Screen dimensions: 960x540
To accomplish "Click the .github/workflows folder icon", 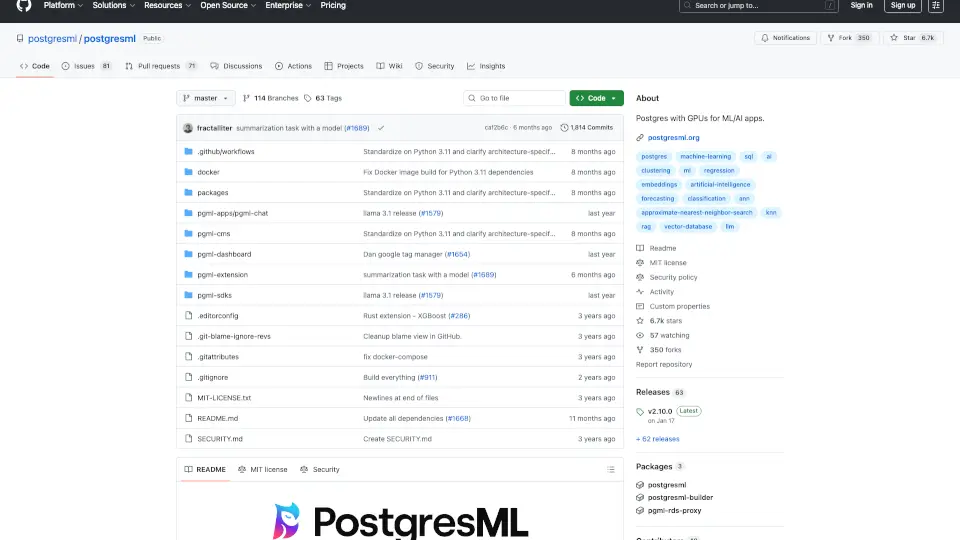I will pos(188,151).
